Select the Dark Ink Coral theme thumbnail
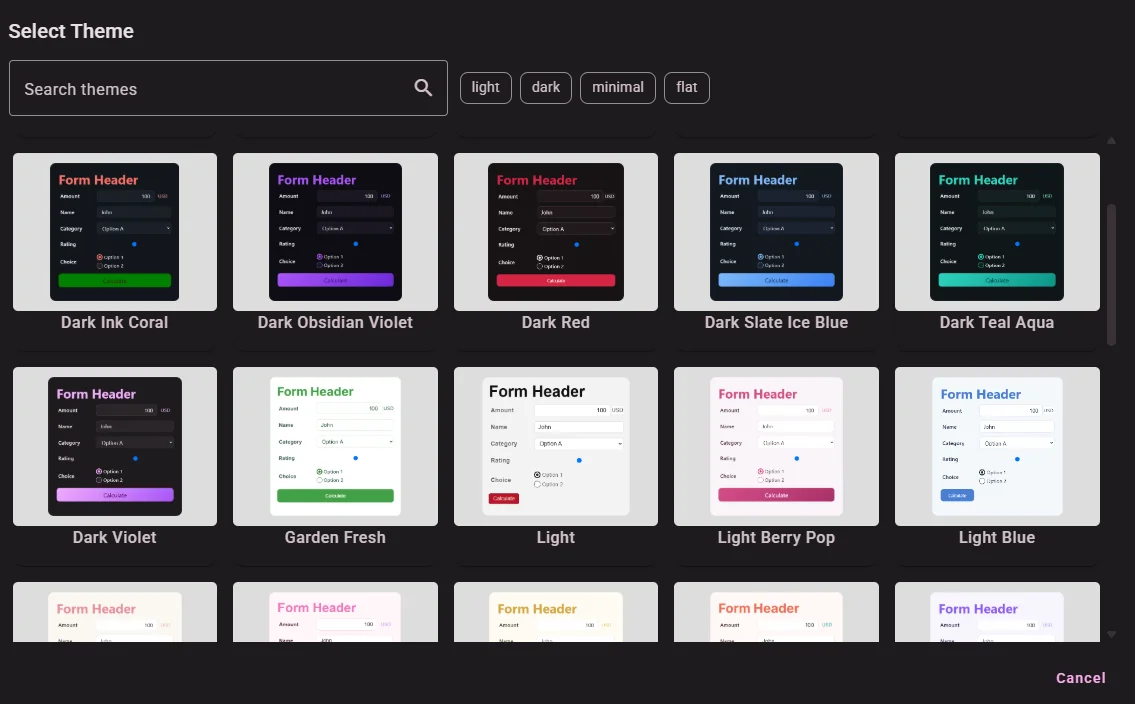Screen dimensions: 1135x704 [115, 232]
